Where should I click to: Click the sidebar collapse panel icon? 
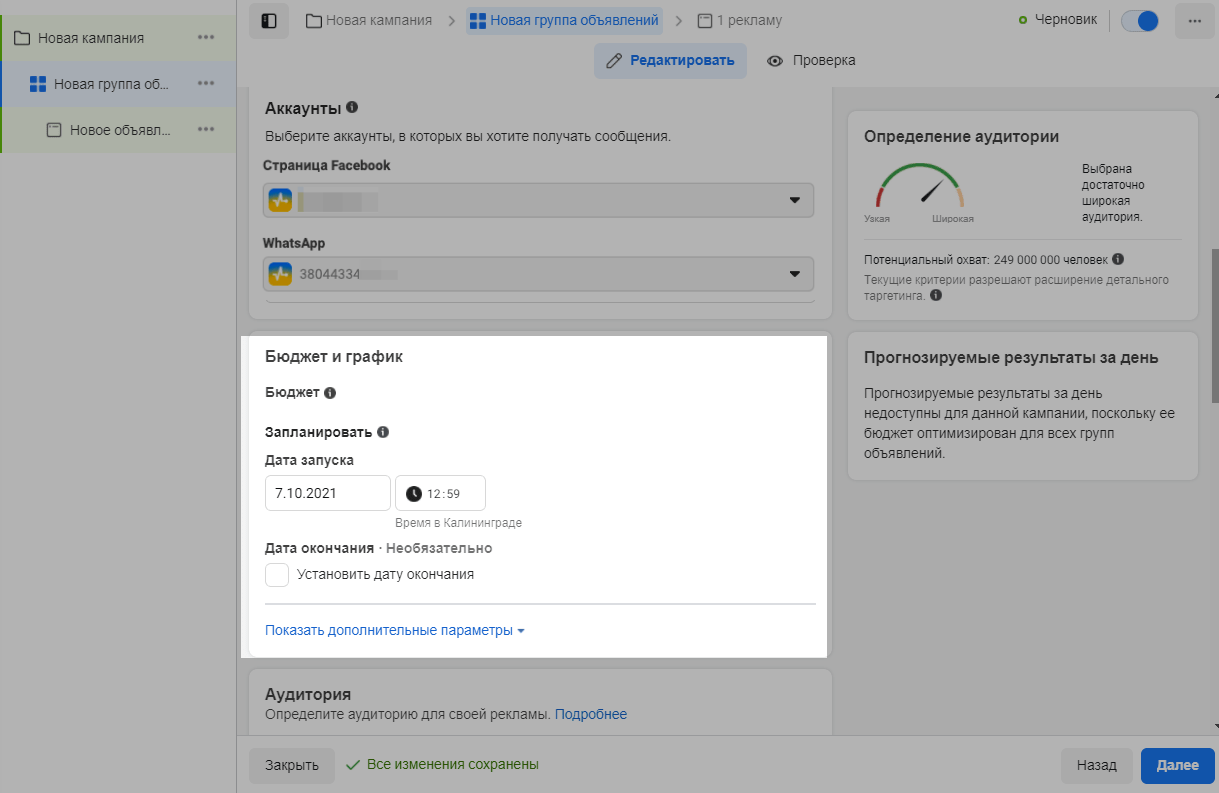point(268,21)
